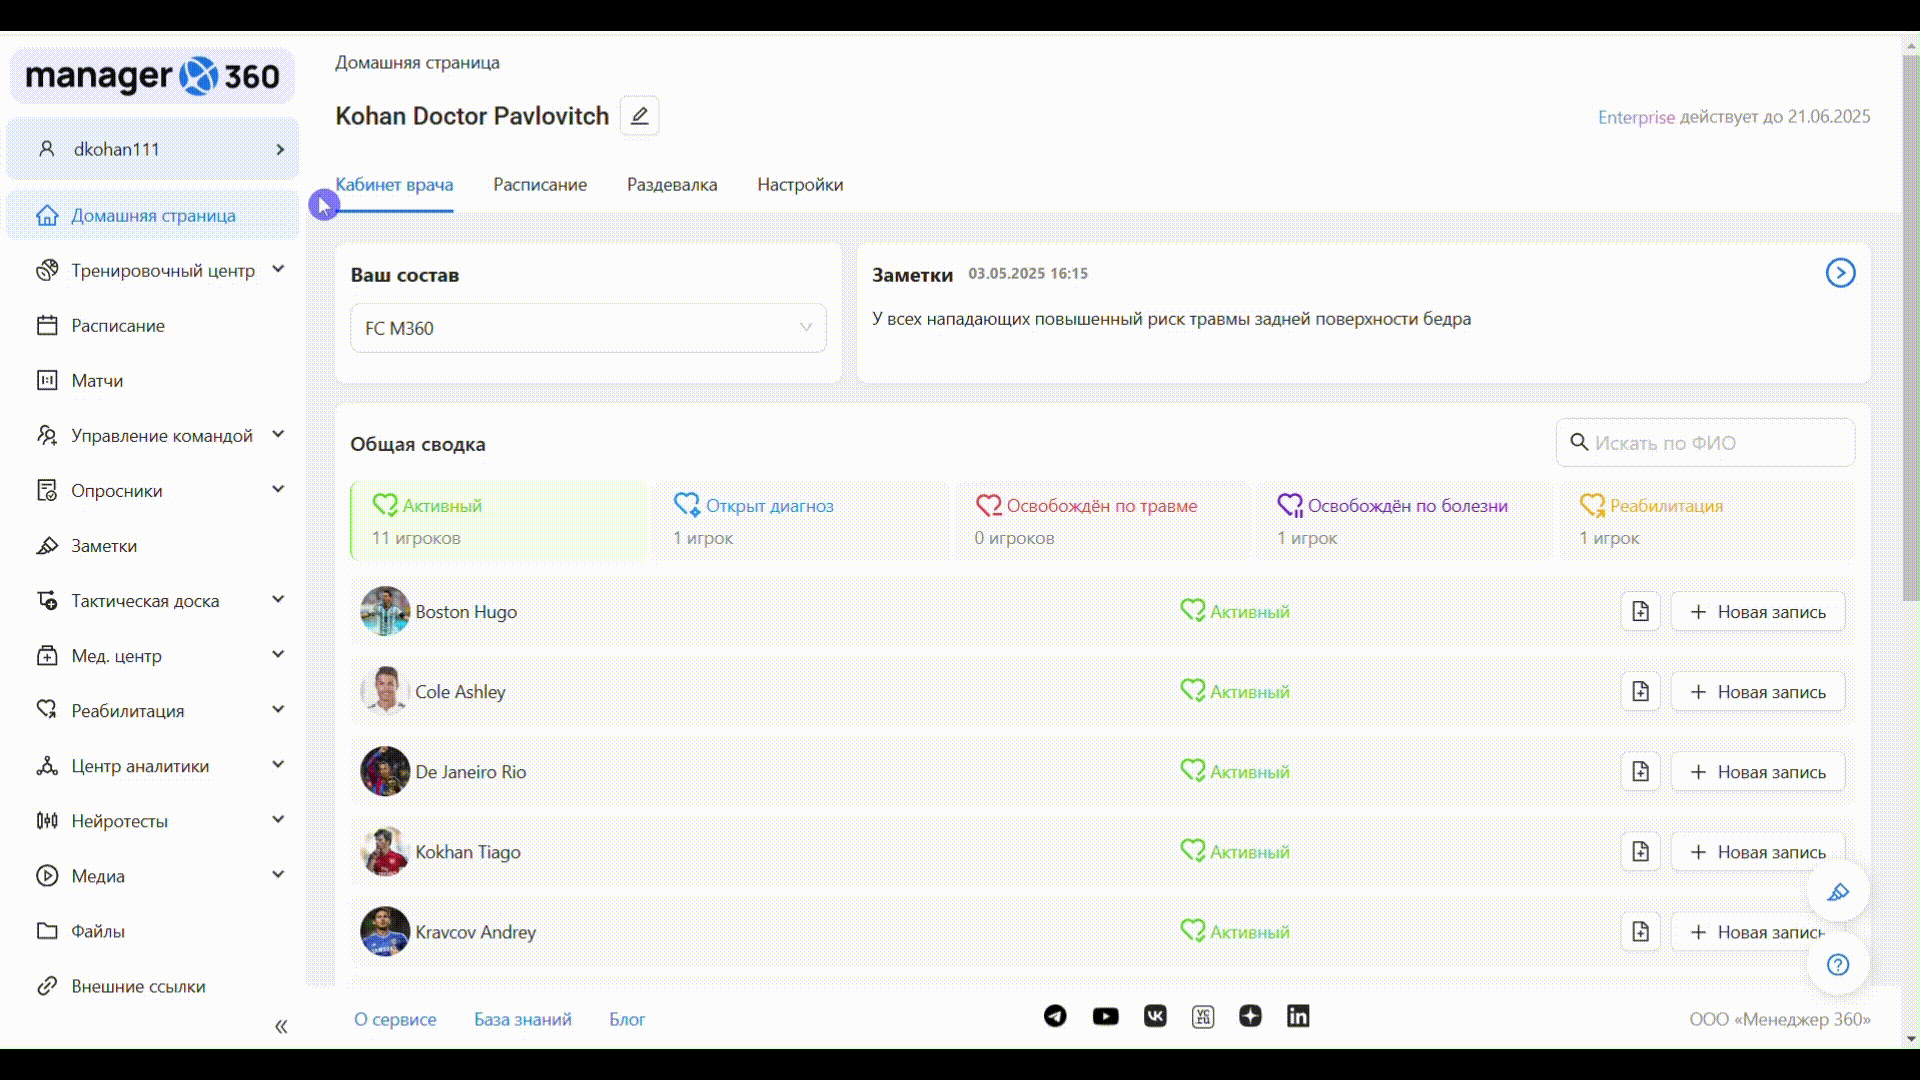Open medical document icon for Kravcov Andrey
The image size is (1920, 1080).
(x=1640, y=931)
